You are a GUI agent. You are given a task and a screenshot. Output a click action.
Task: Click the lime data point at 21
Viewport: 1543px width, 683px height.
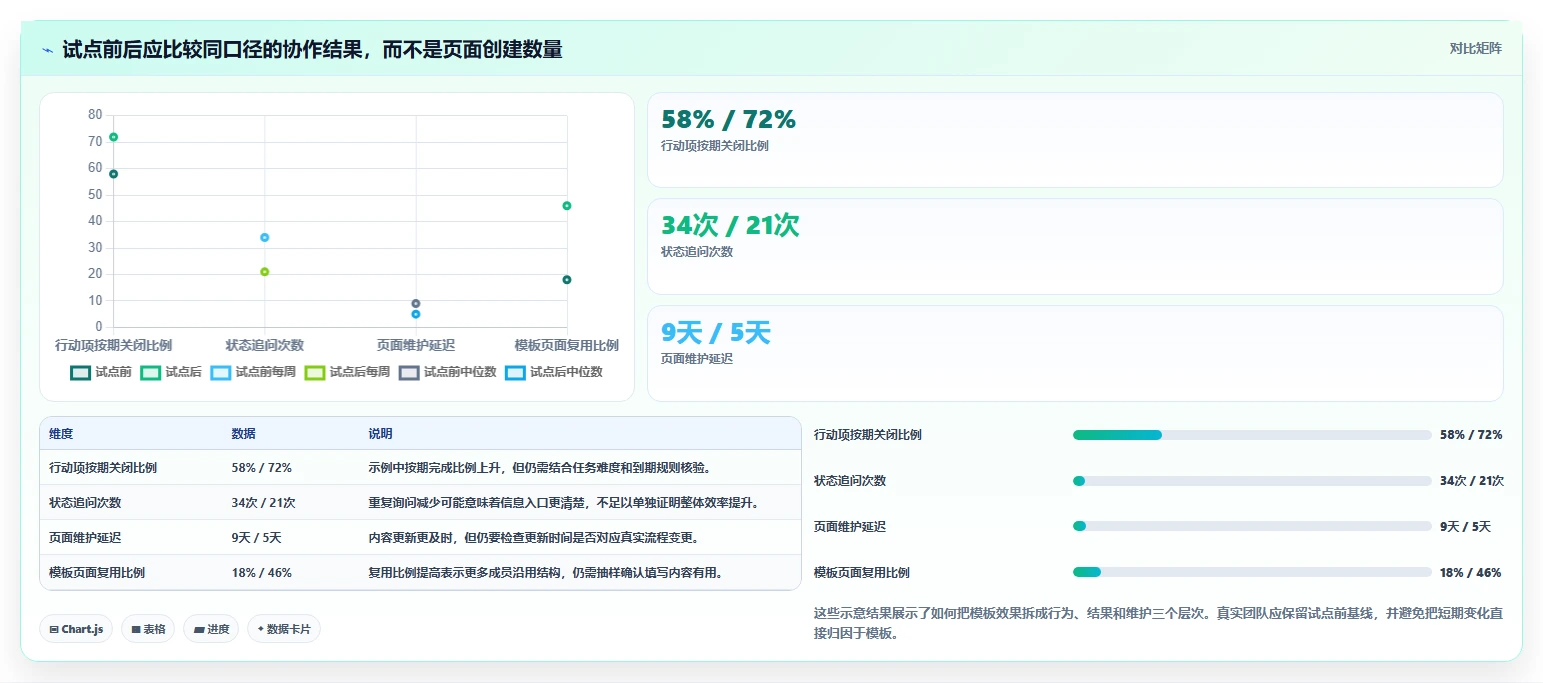(265, 272)
